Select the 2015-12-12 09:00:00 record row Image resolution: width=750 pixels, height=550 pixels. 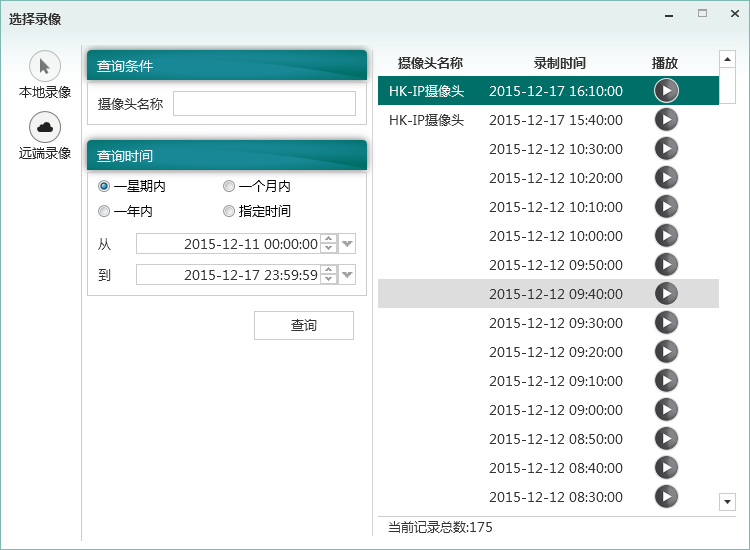555,410
